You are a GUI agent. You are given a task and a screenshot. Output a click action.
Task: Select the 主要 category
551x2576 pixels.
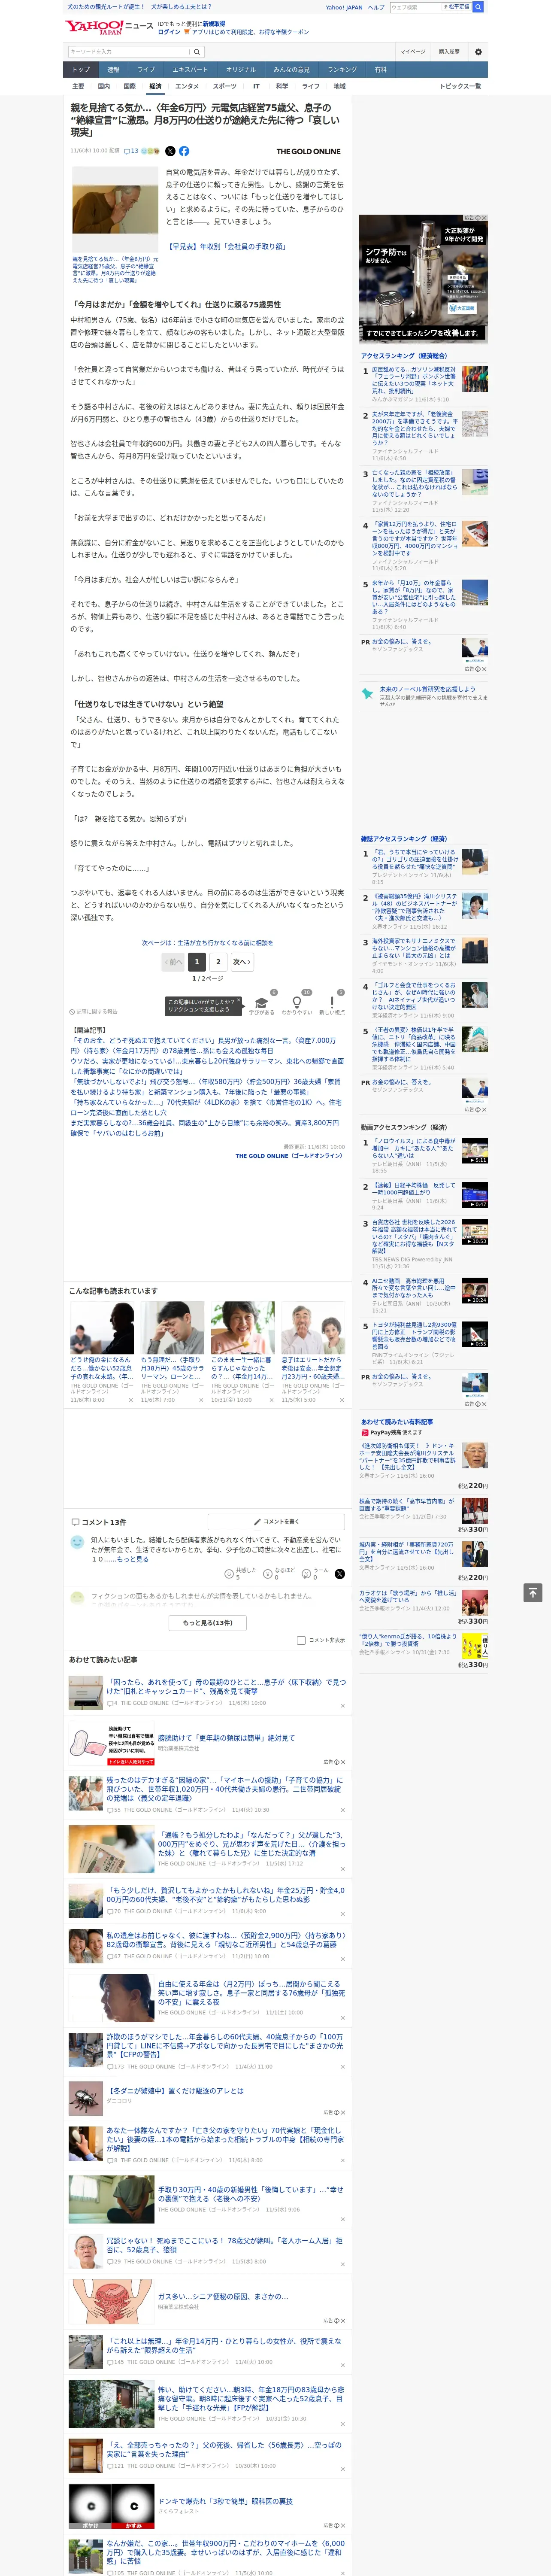[x=78, y=86]
